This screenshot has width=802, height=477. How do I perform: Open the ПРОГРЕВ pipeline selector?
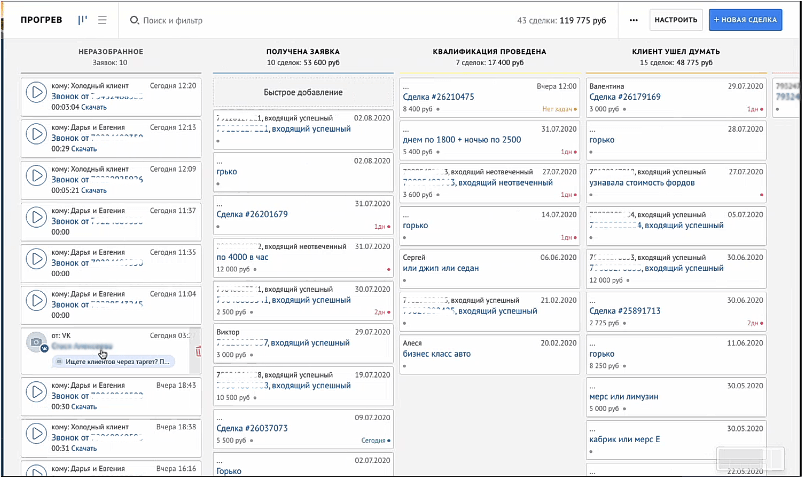pos(41,20)
